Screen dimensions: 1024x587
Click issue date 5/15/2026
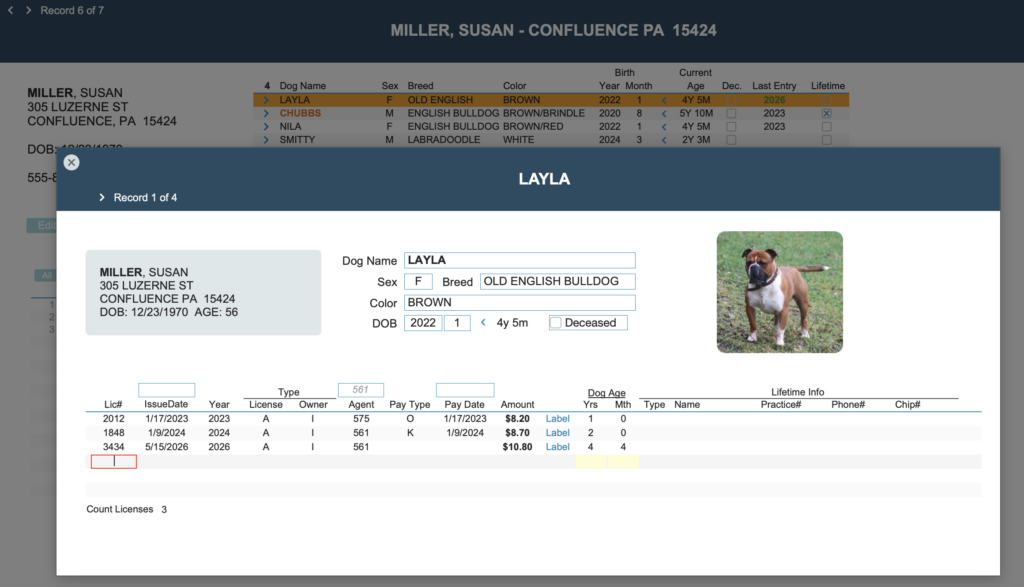[x=167, y=447]
